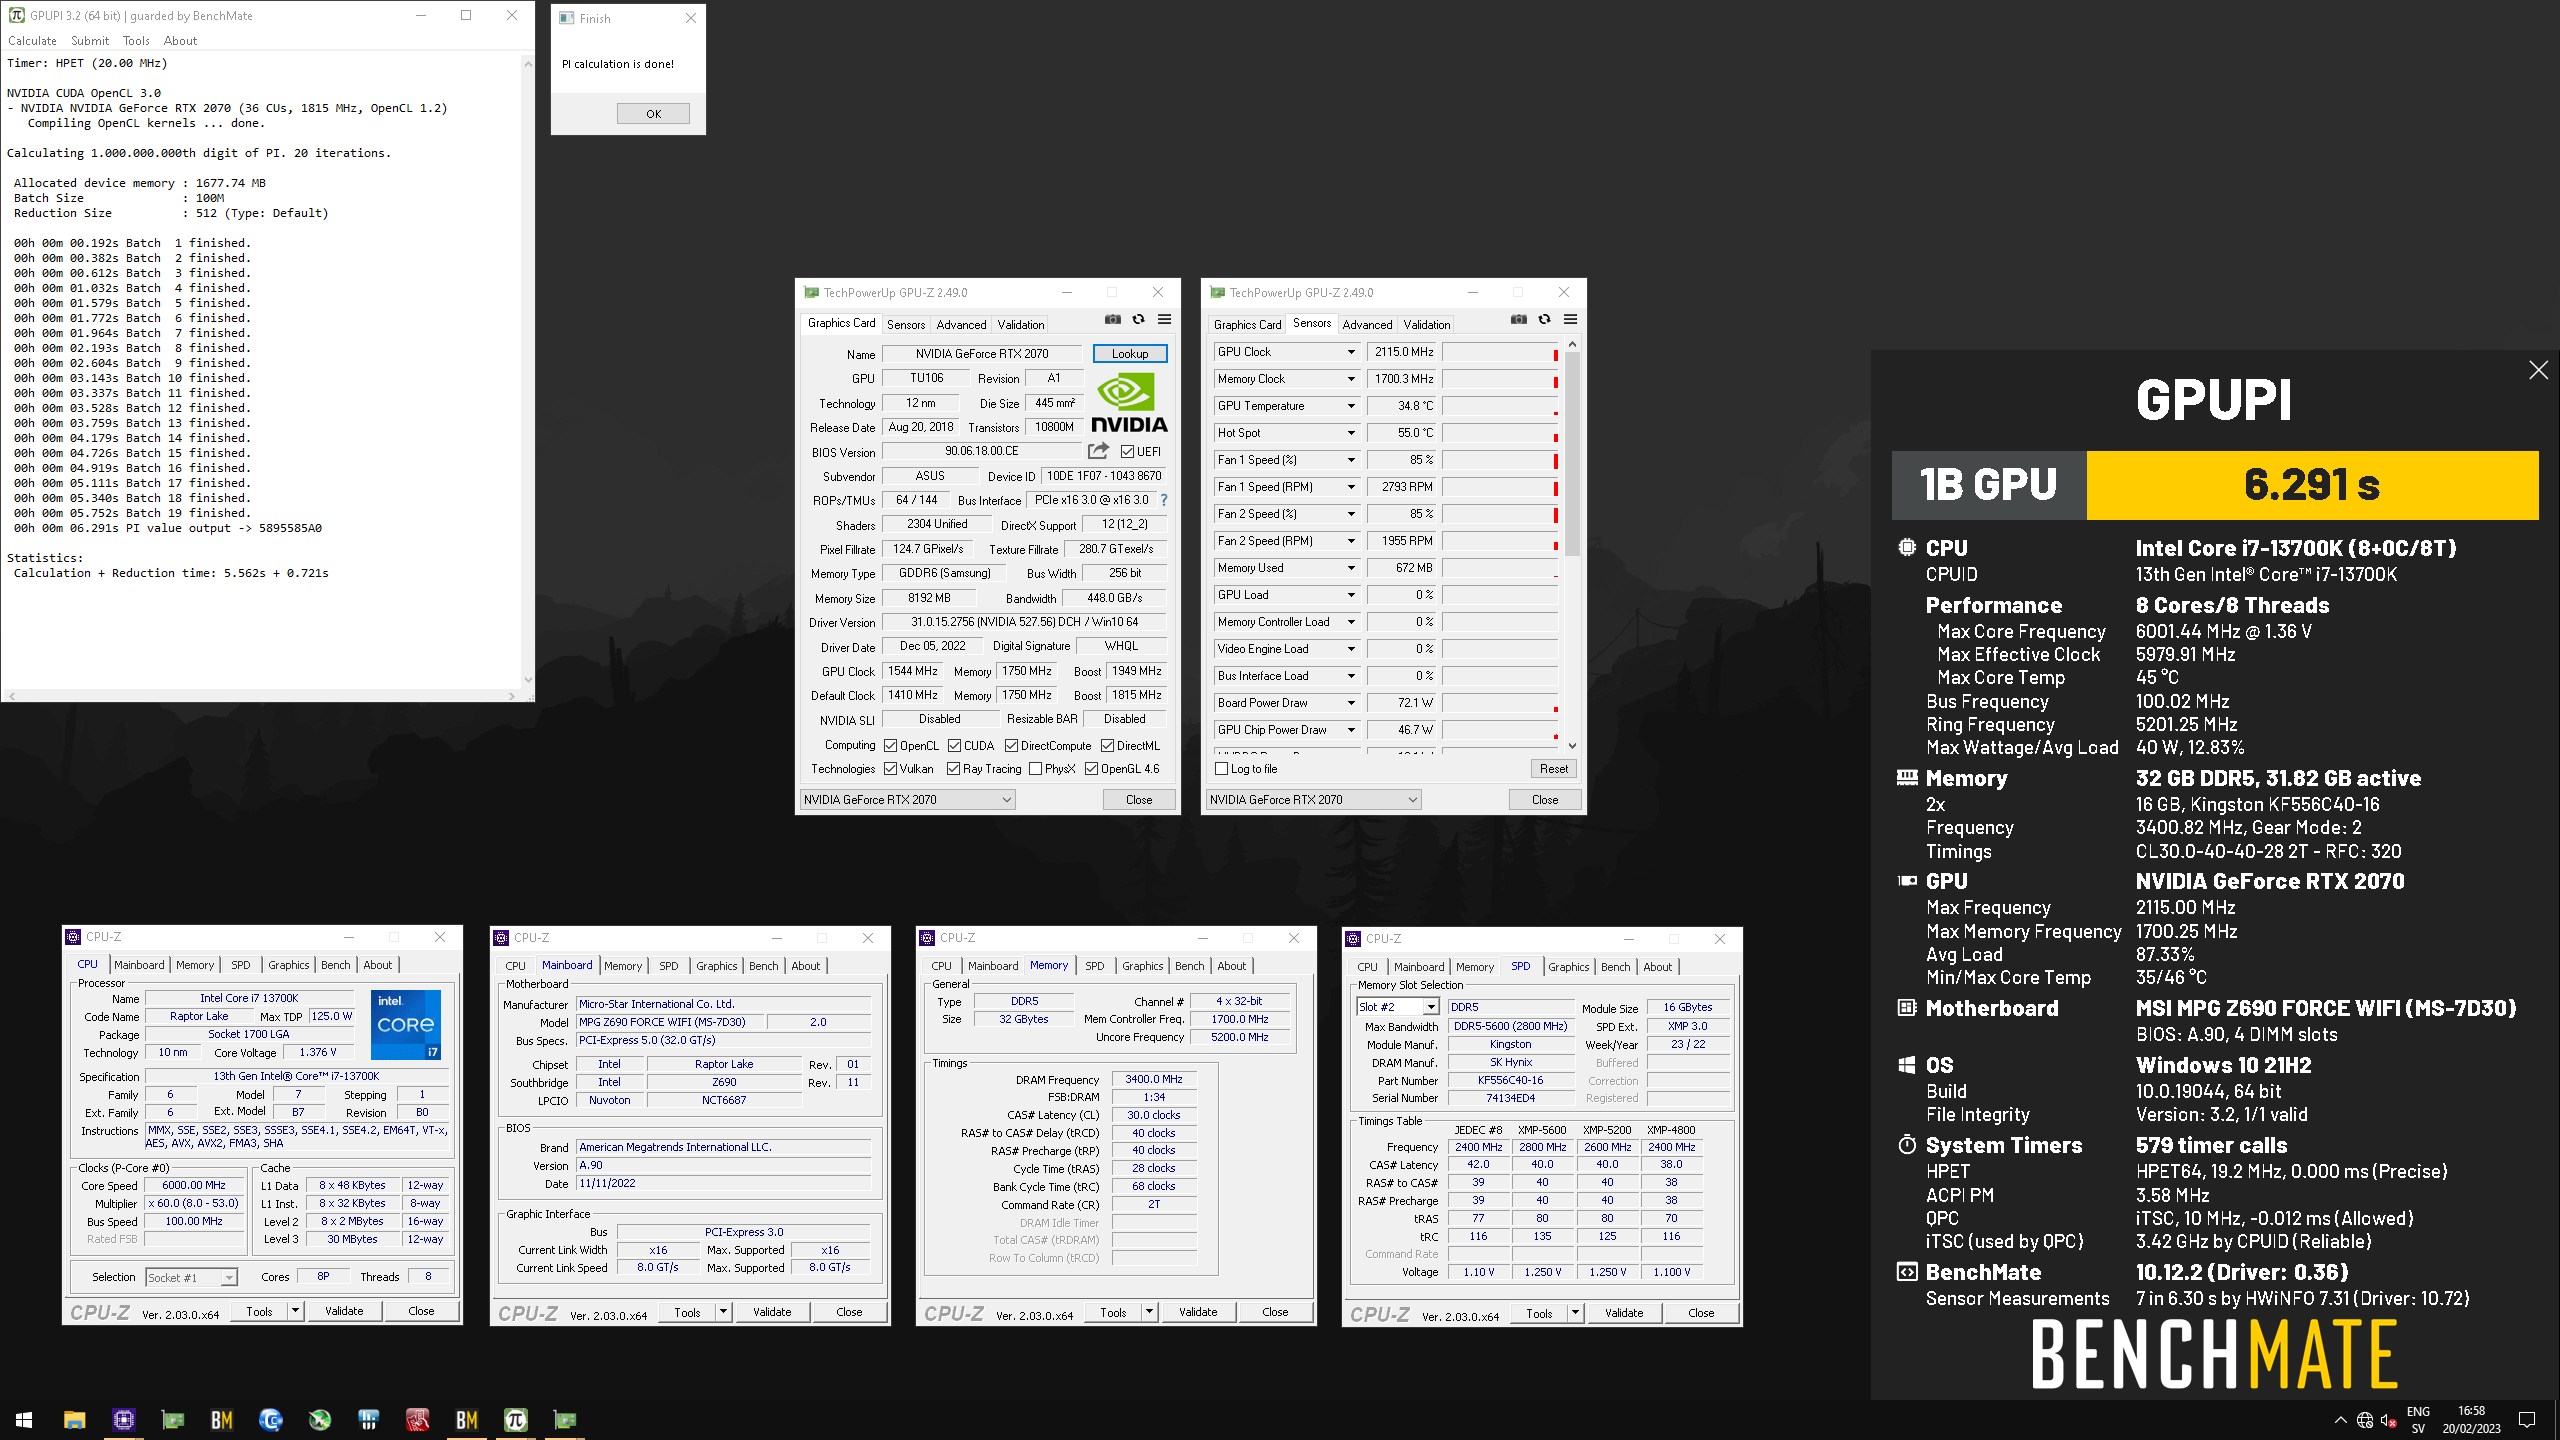
Task: Toggle the DirectCompute checkbox
Action: 1011,745
